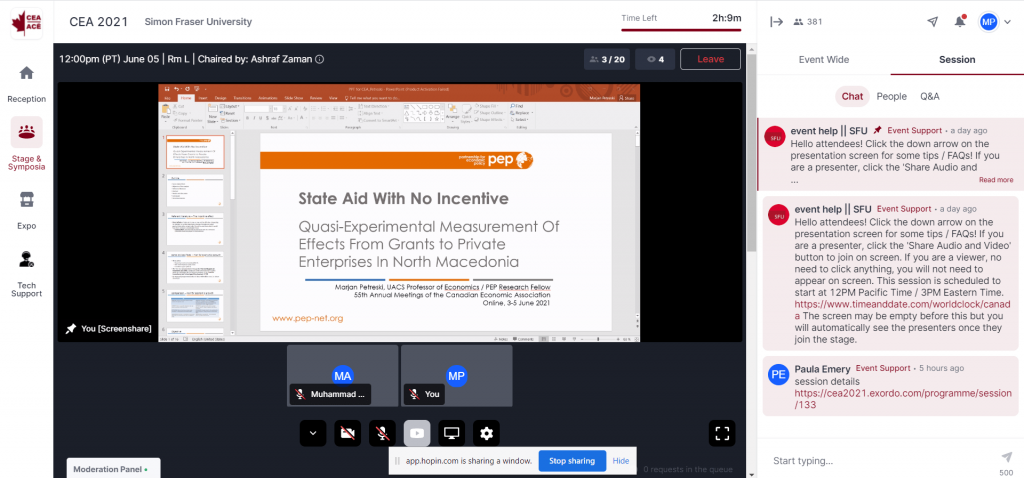Enter fullscreen mode for the stage
Image resolution: width=1024 pixels, height=478 pixels.
(722, 433)
